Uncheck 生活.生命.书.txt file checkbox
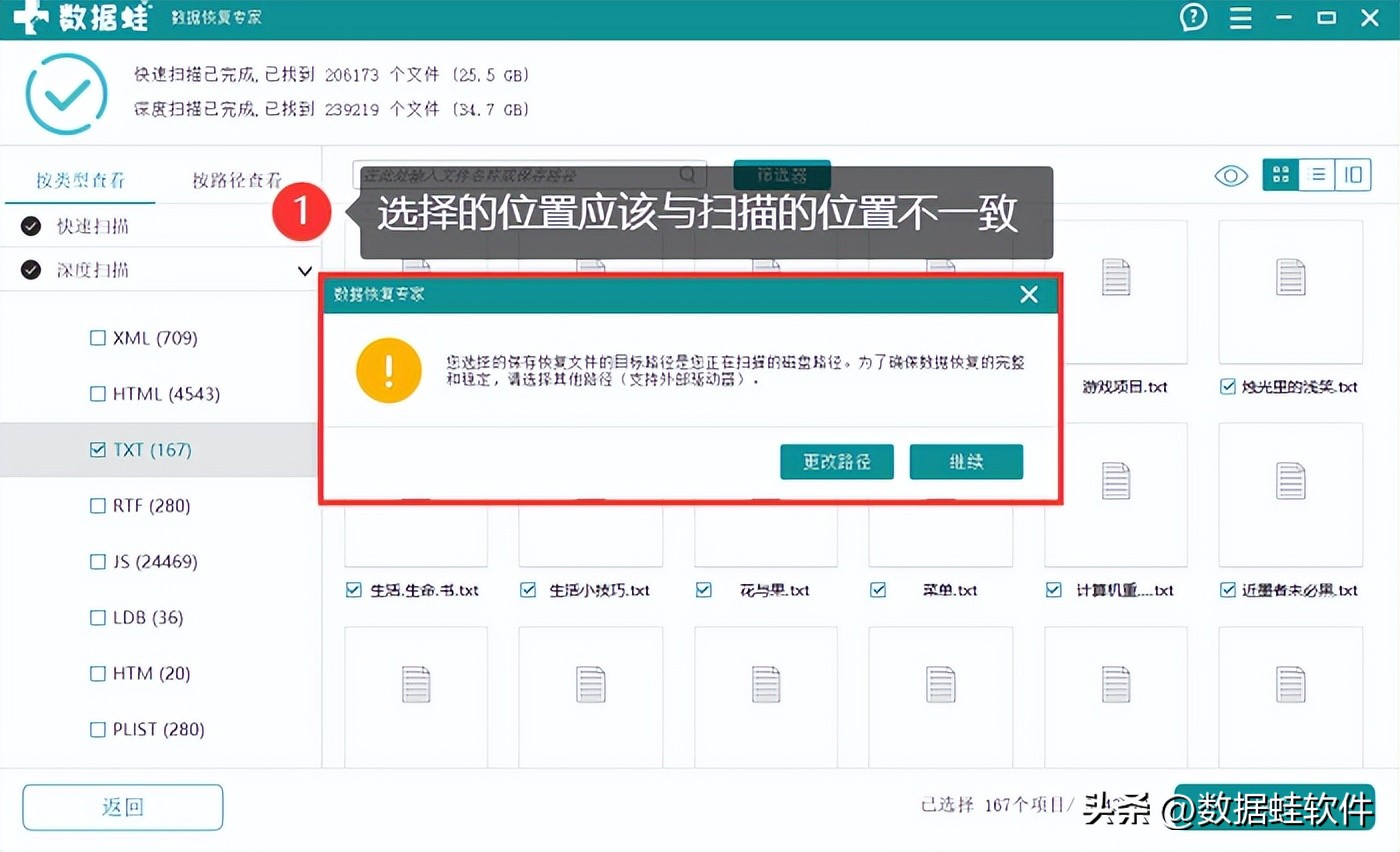Viewport: 1400px width, 852px height. point(353,590)
